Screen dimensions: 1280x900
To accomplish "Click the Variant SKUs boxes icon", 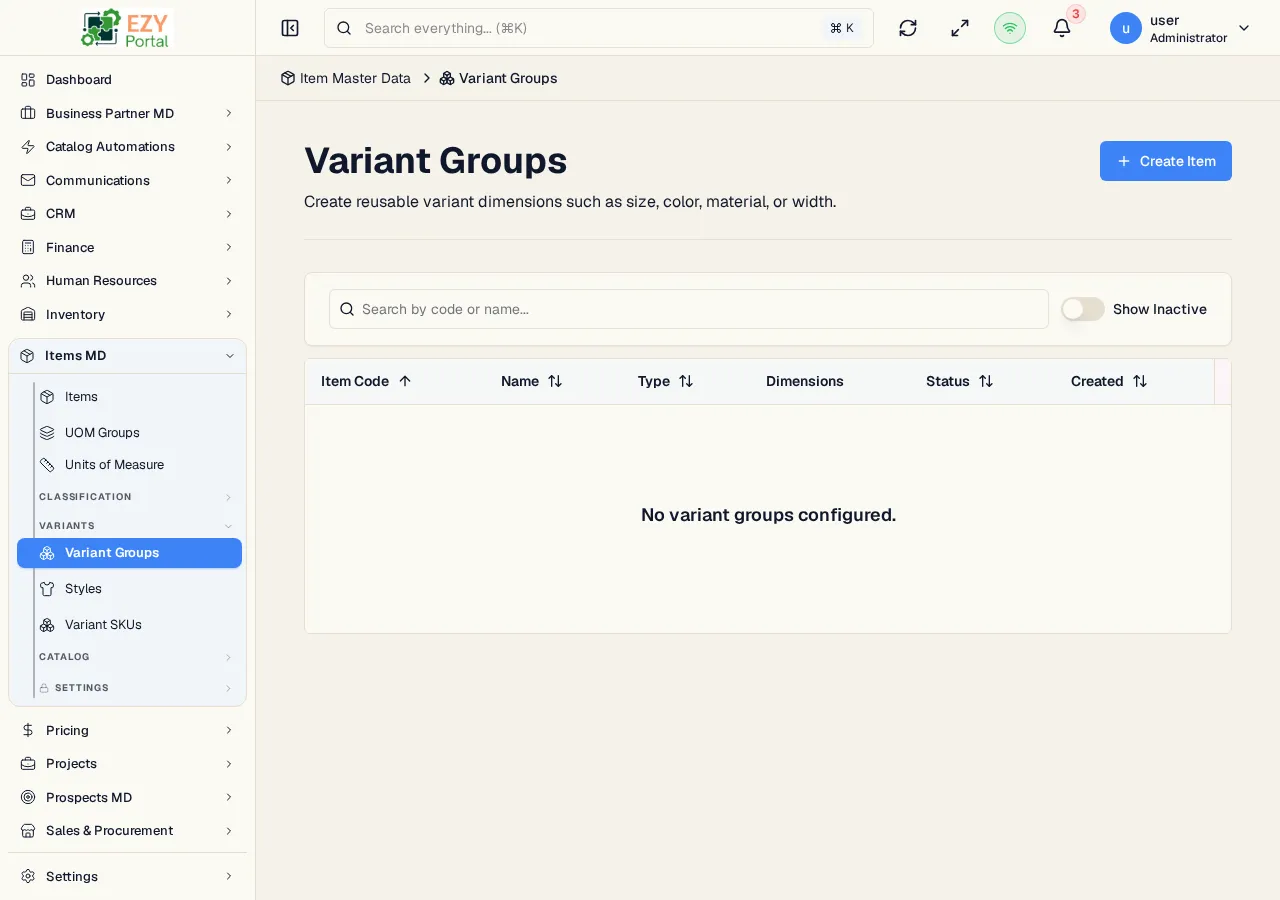I will coord(47,625).
